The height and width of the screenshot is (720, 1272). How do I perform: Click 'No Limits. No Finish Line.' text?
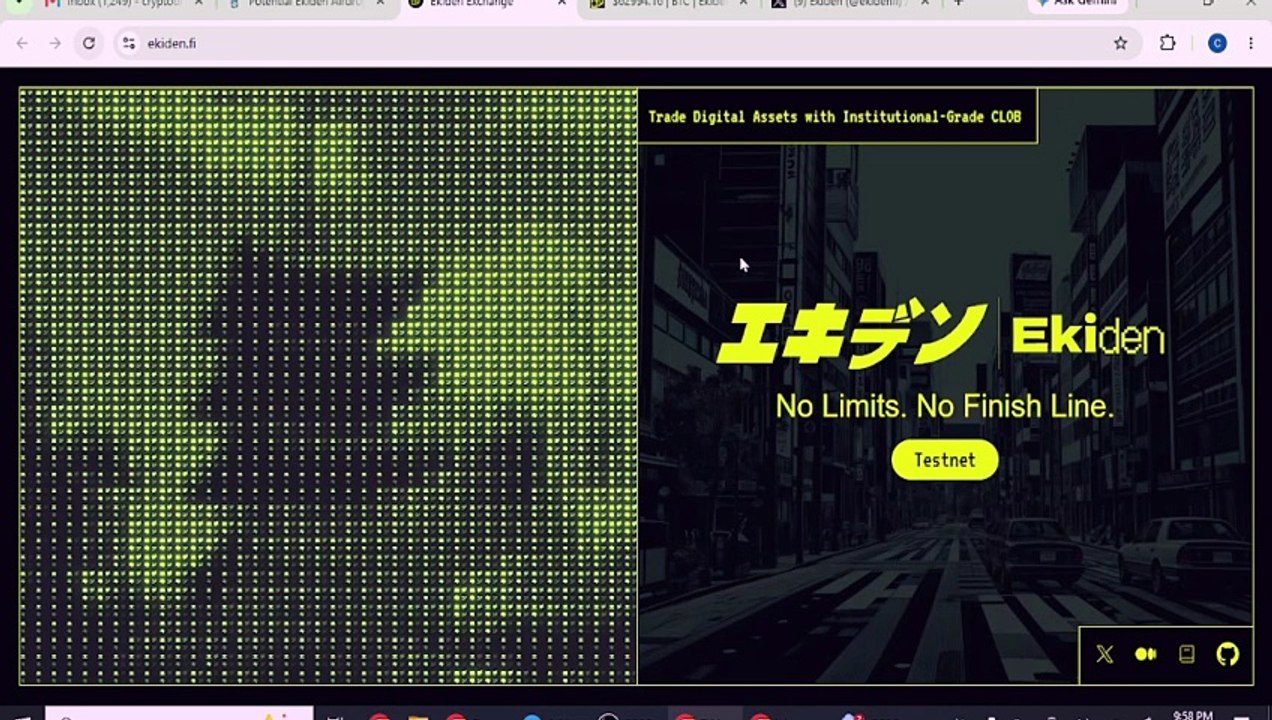[x=945, y=406]
